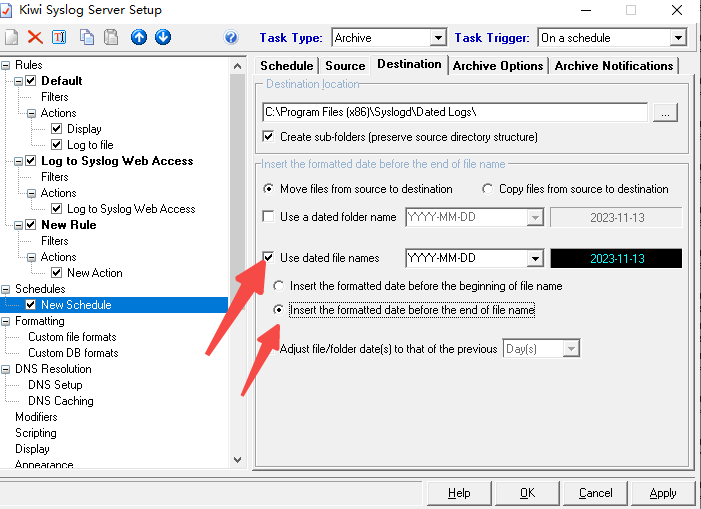Click the Move Down arrow icon
The image size is (701, 509).
pyautogui.click(x=163, y=37)
